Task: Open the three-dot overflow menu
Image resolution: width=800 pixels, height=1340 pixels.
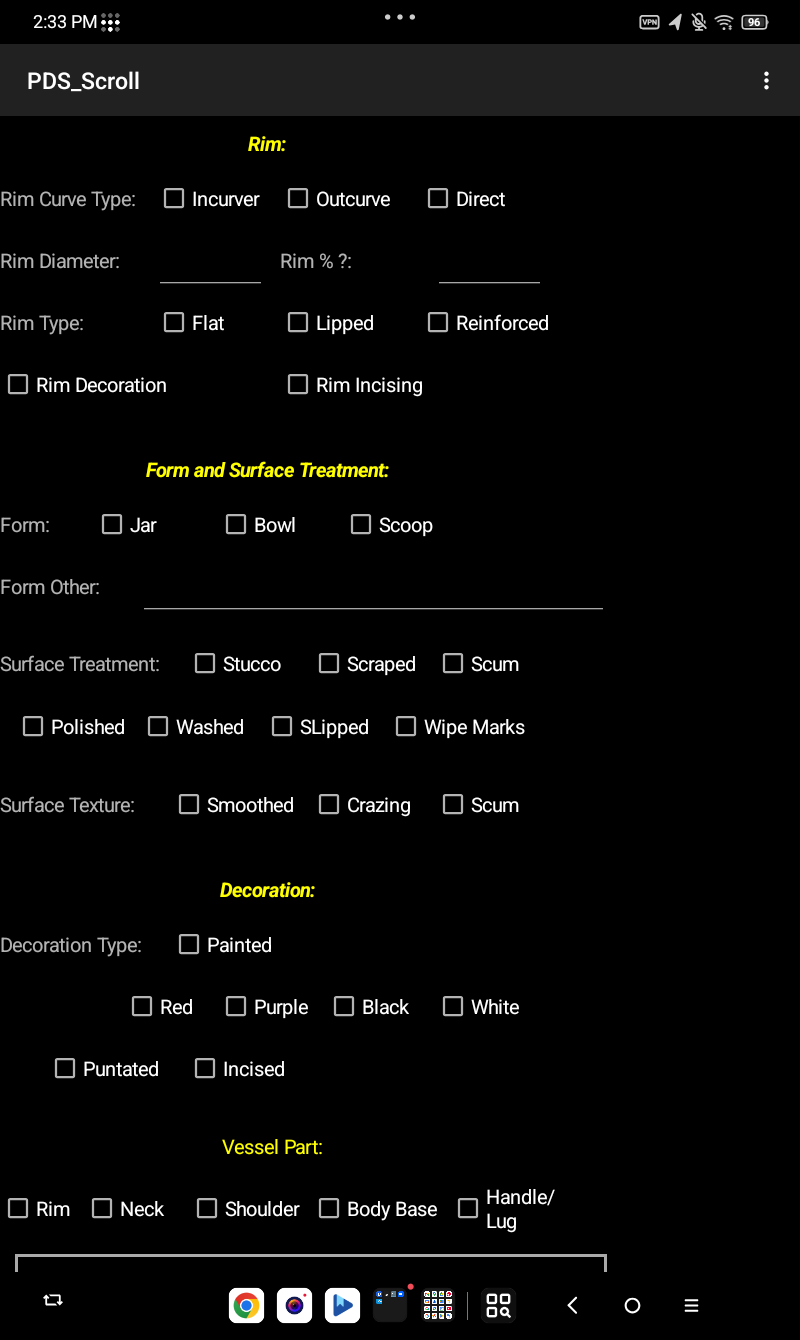Action: pos(766,81)
